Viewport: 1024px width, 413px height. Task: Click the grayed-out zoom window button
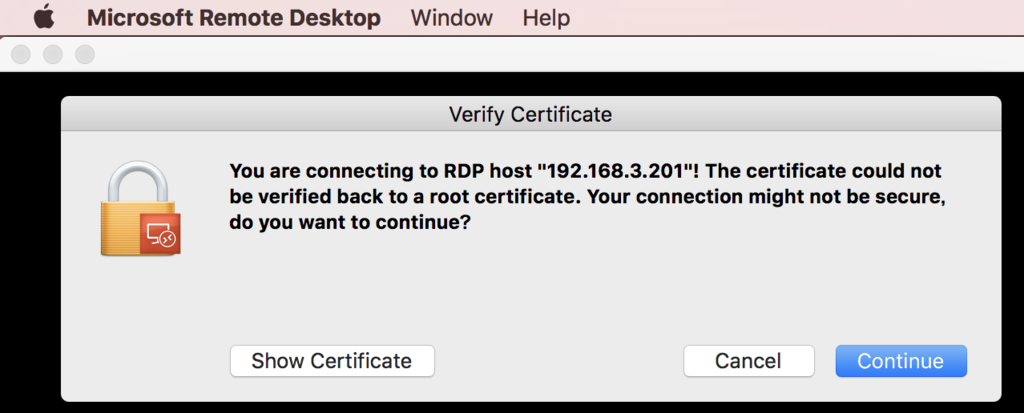85,54
